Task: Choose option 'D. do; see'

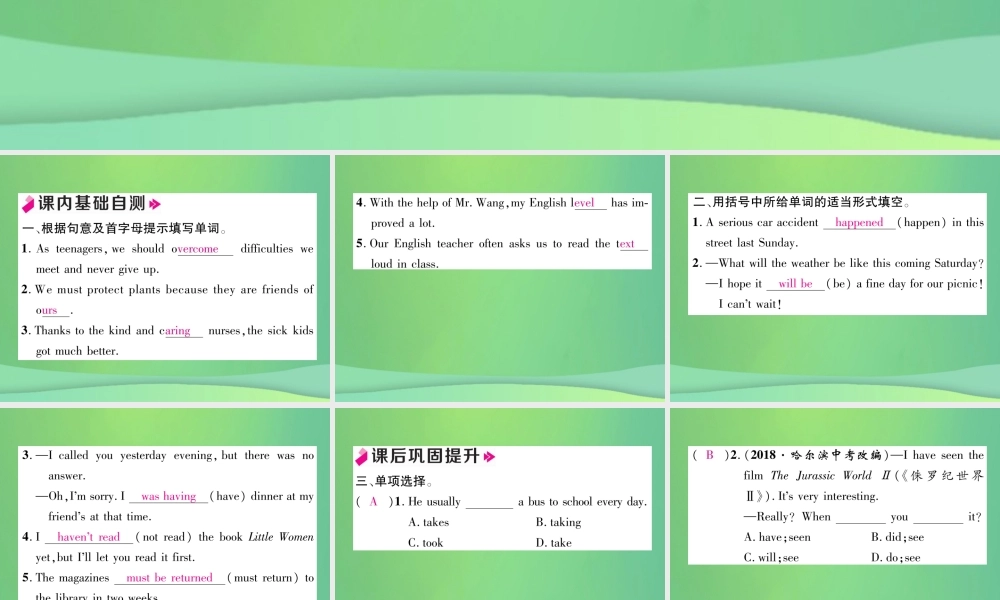Action: pos(895,557)
